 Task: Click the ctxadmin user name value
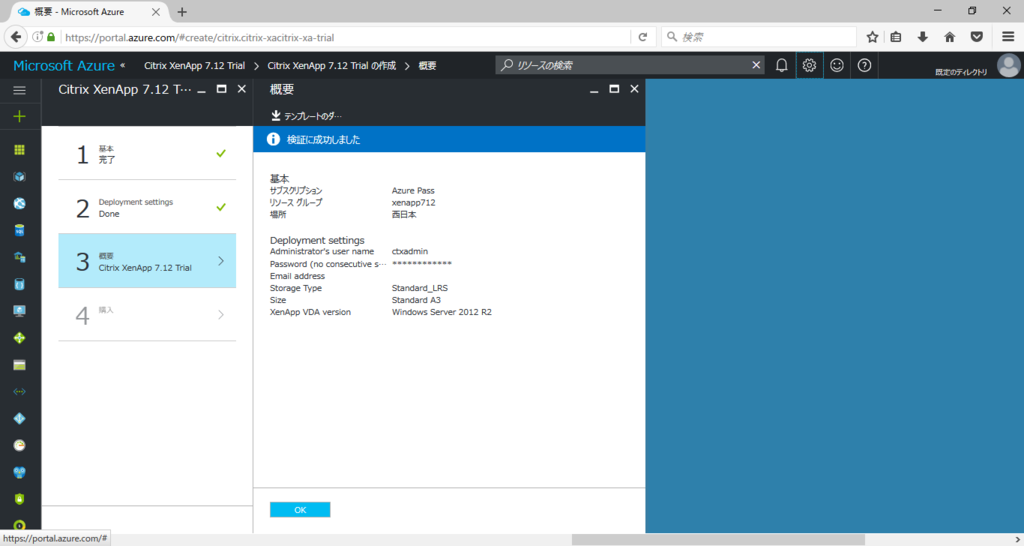click(x=409, y=251)
